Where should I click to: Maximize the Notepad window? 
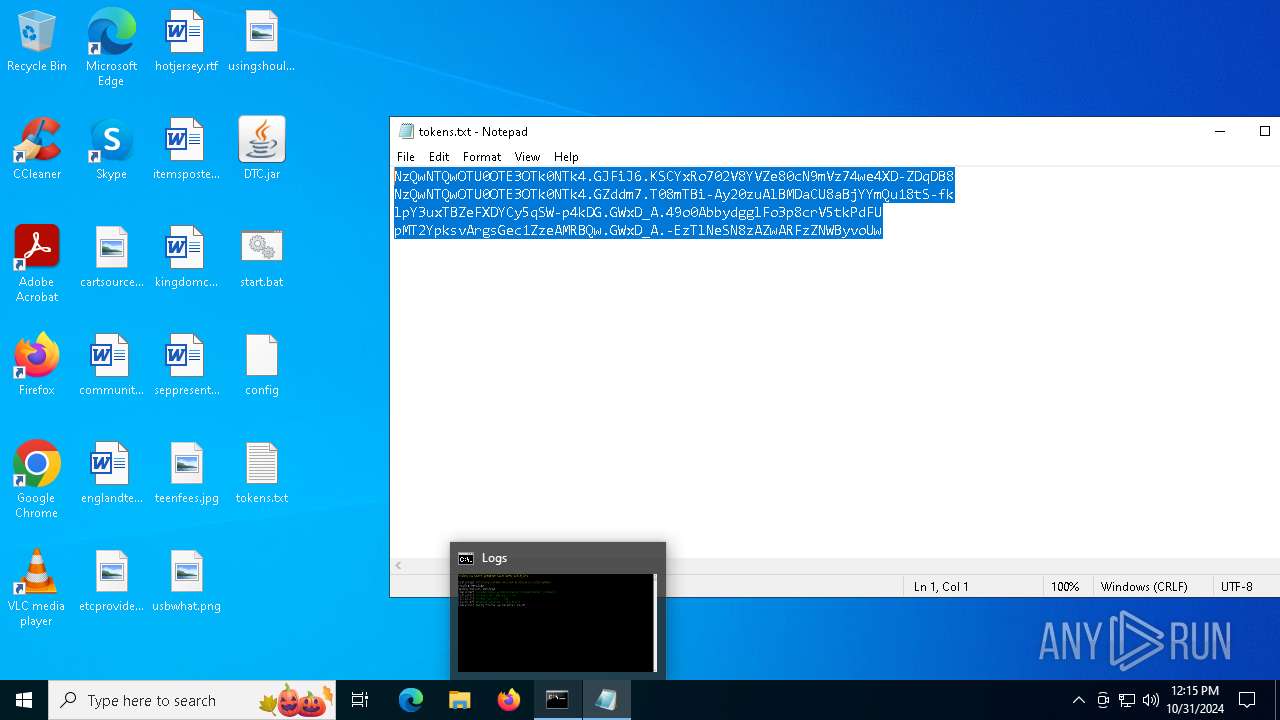1264,131
